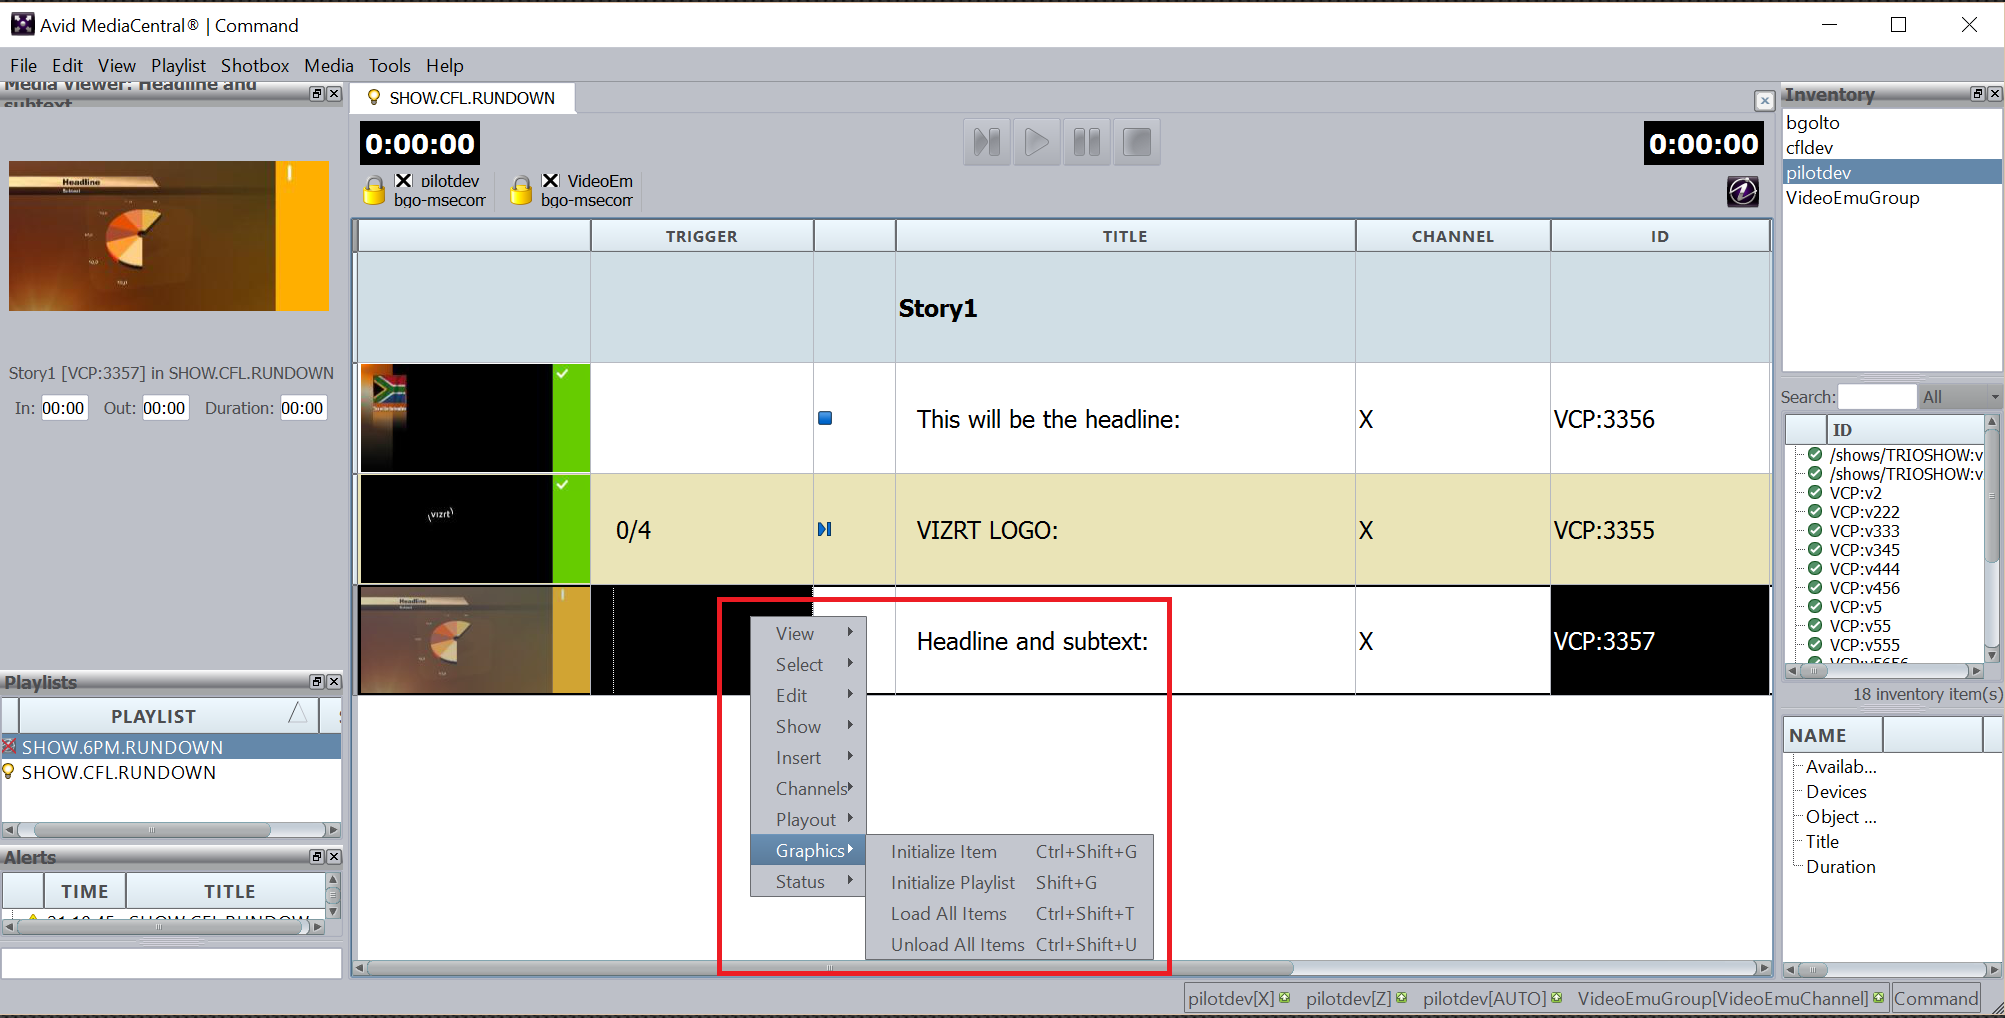The height and width of the screenshot is (1018, 2005).
Task: Choose Load All Items
Action: (x=1010, y=913)
